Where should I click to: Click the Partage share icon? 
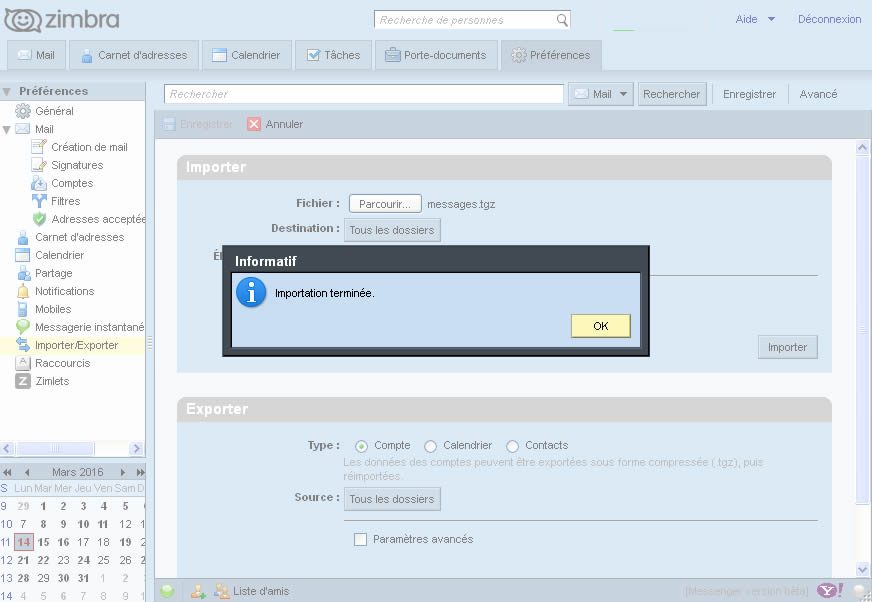click(x=23, y=273)
